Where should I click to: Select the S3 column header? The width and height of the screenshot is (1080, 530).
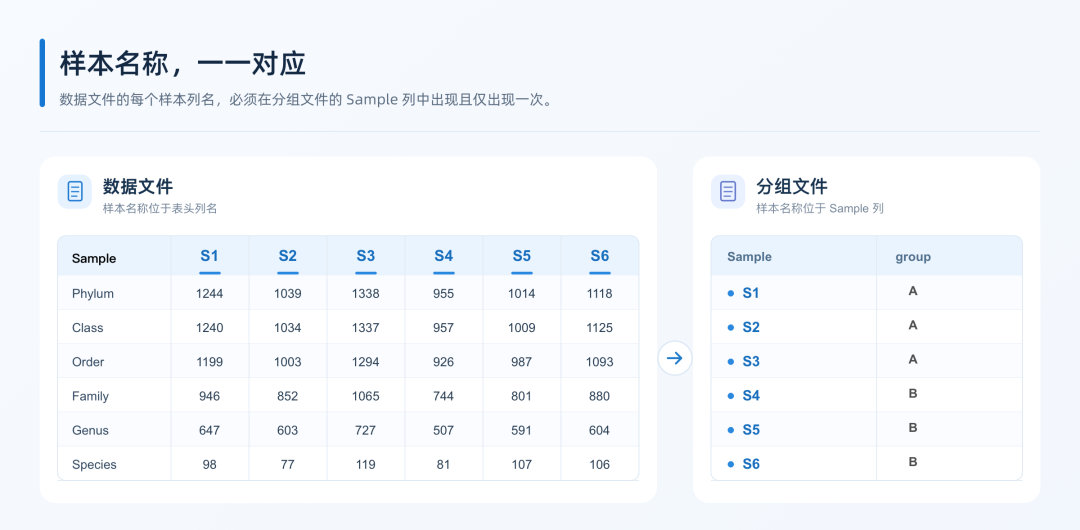click(x=366, y=256)
